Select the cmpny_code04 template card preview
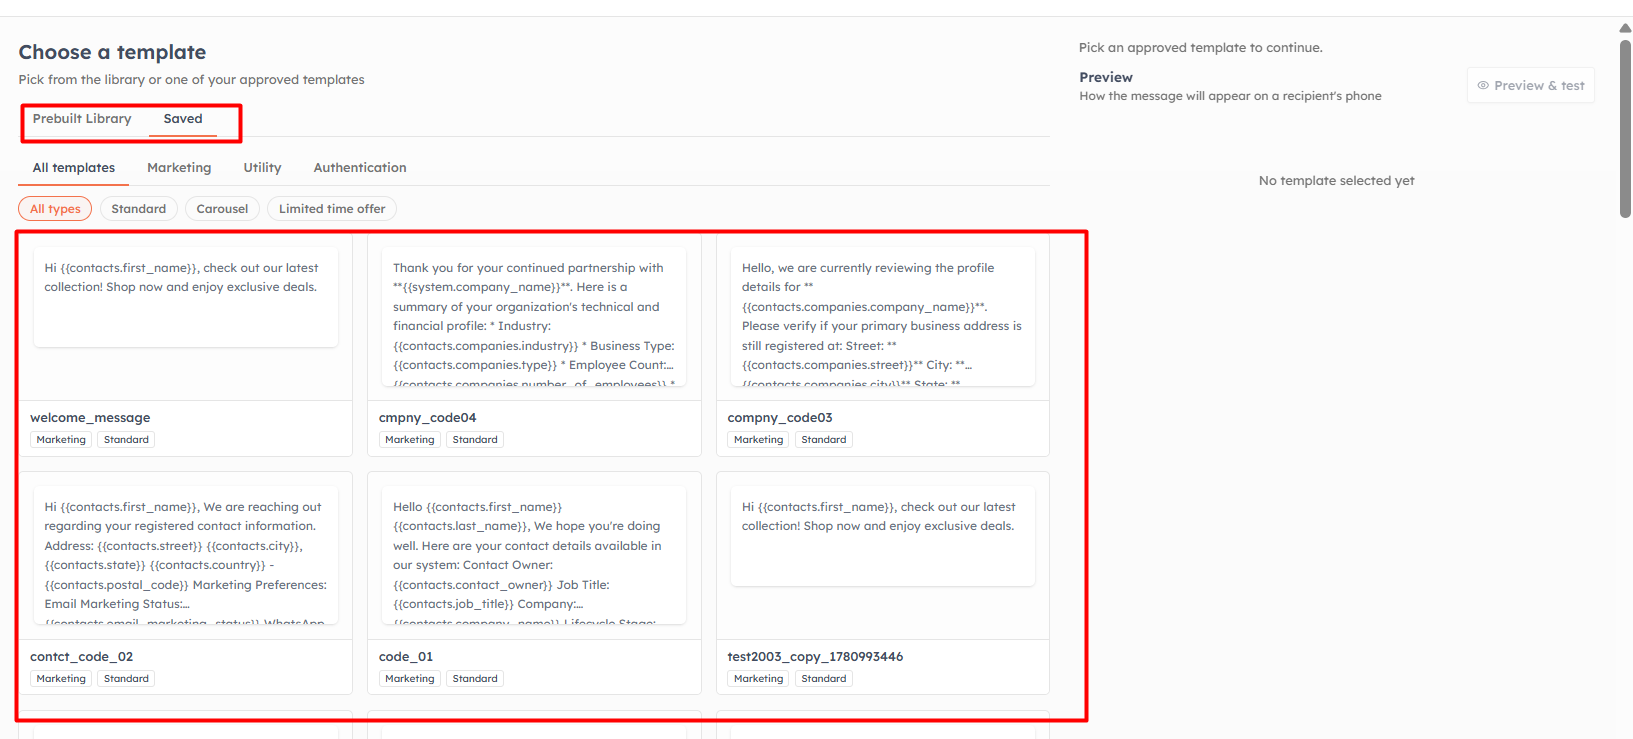 (534, 317)
